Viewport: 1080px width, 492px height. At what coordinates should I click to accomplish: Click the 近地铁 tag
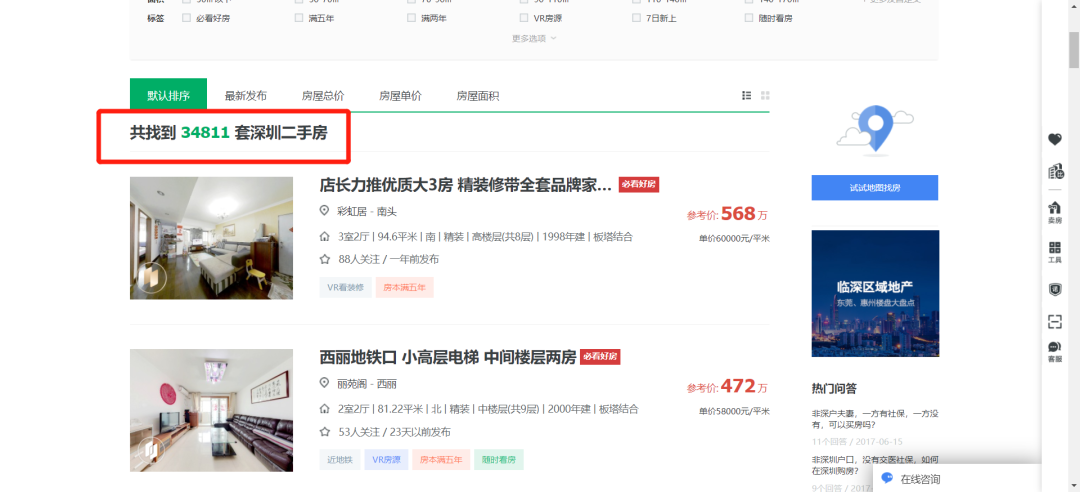(340, 460)
